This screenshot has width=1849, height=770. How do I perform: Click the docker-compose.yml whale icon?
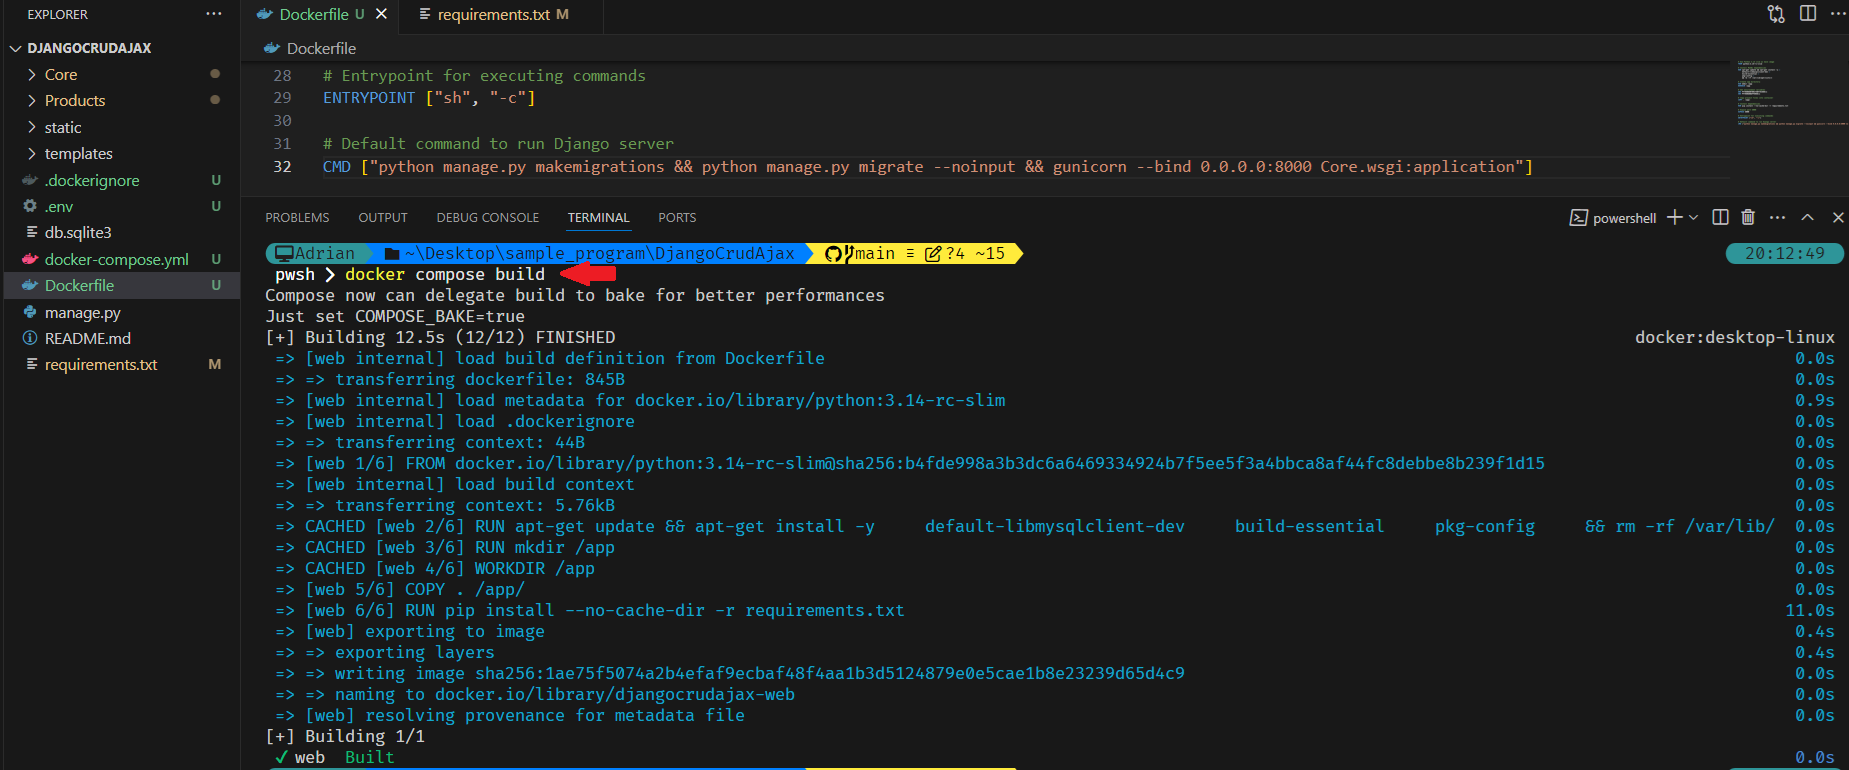pos(30,259)
